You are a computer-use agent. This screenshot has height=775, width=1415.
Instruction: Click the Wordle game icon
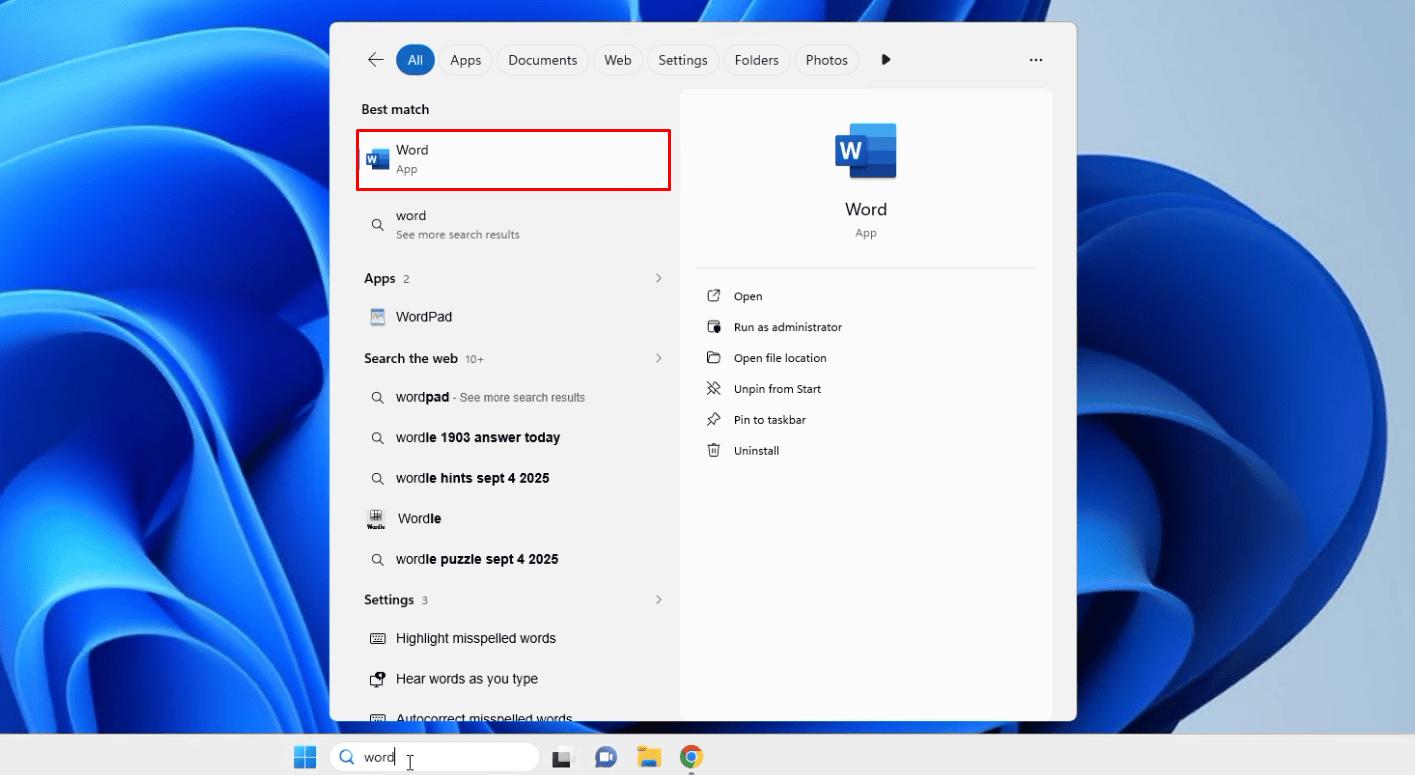[x=376, y=519]
